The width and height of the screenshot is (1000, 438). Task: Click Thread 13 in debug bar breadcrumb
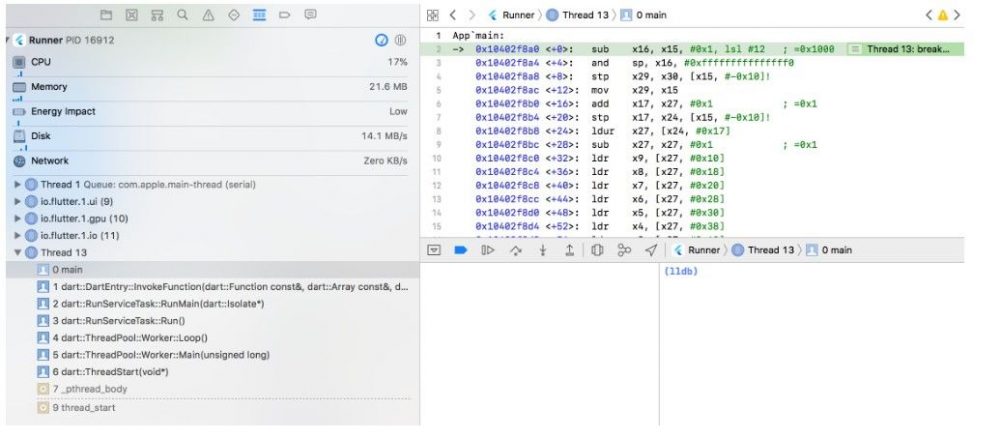[763, 251]
